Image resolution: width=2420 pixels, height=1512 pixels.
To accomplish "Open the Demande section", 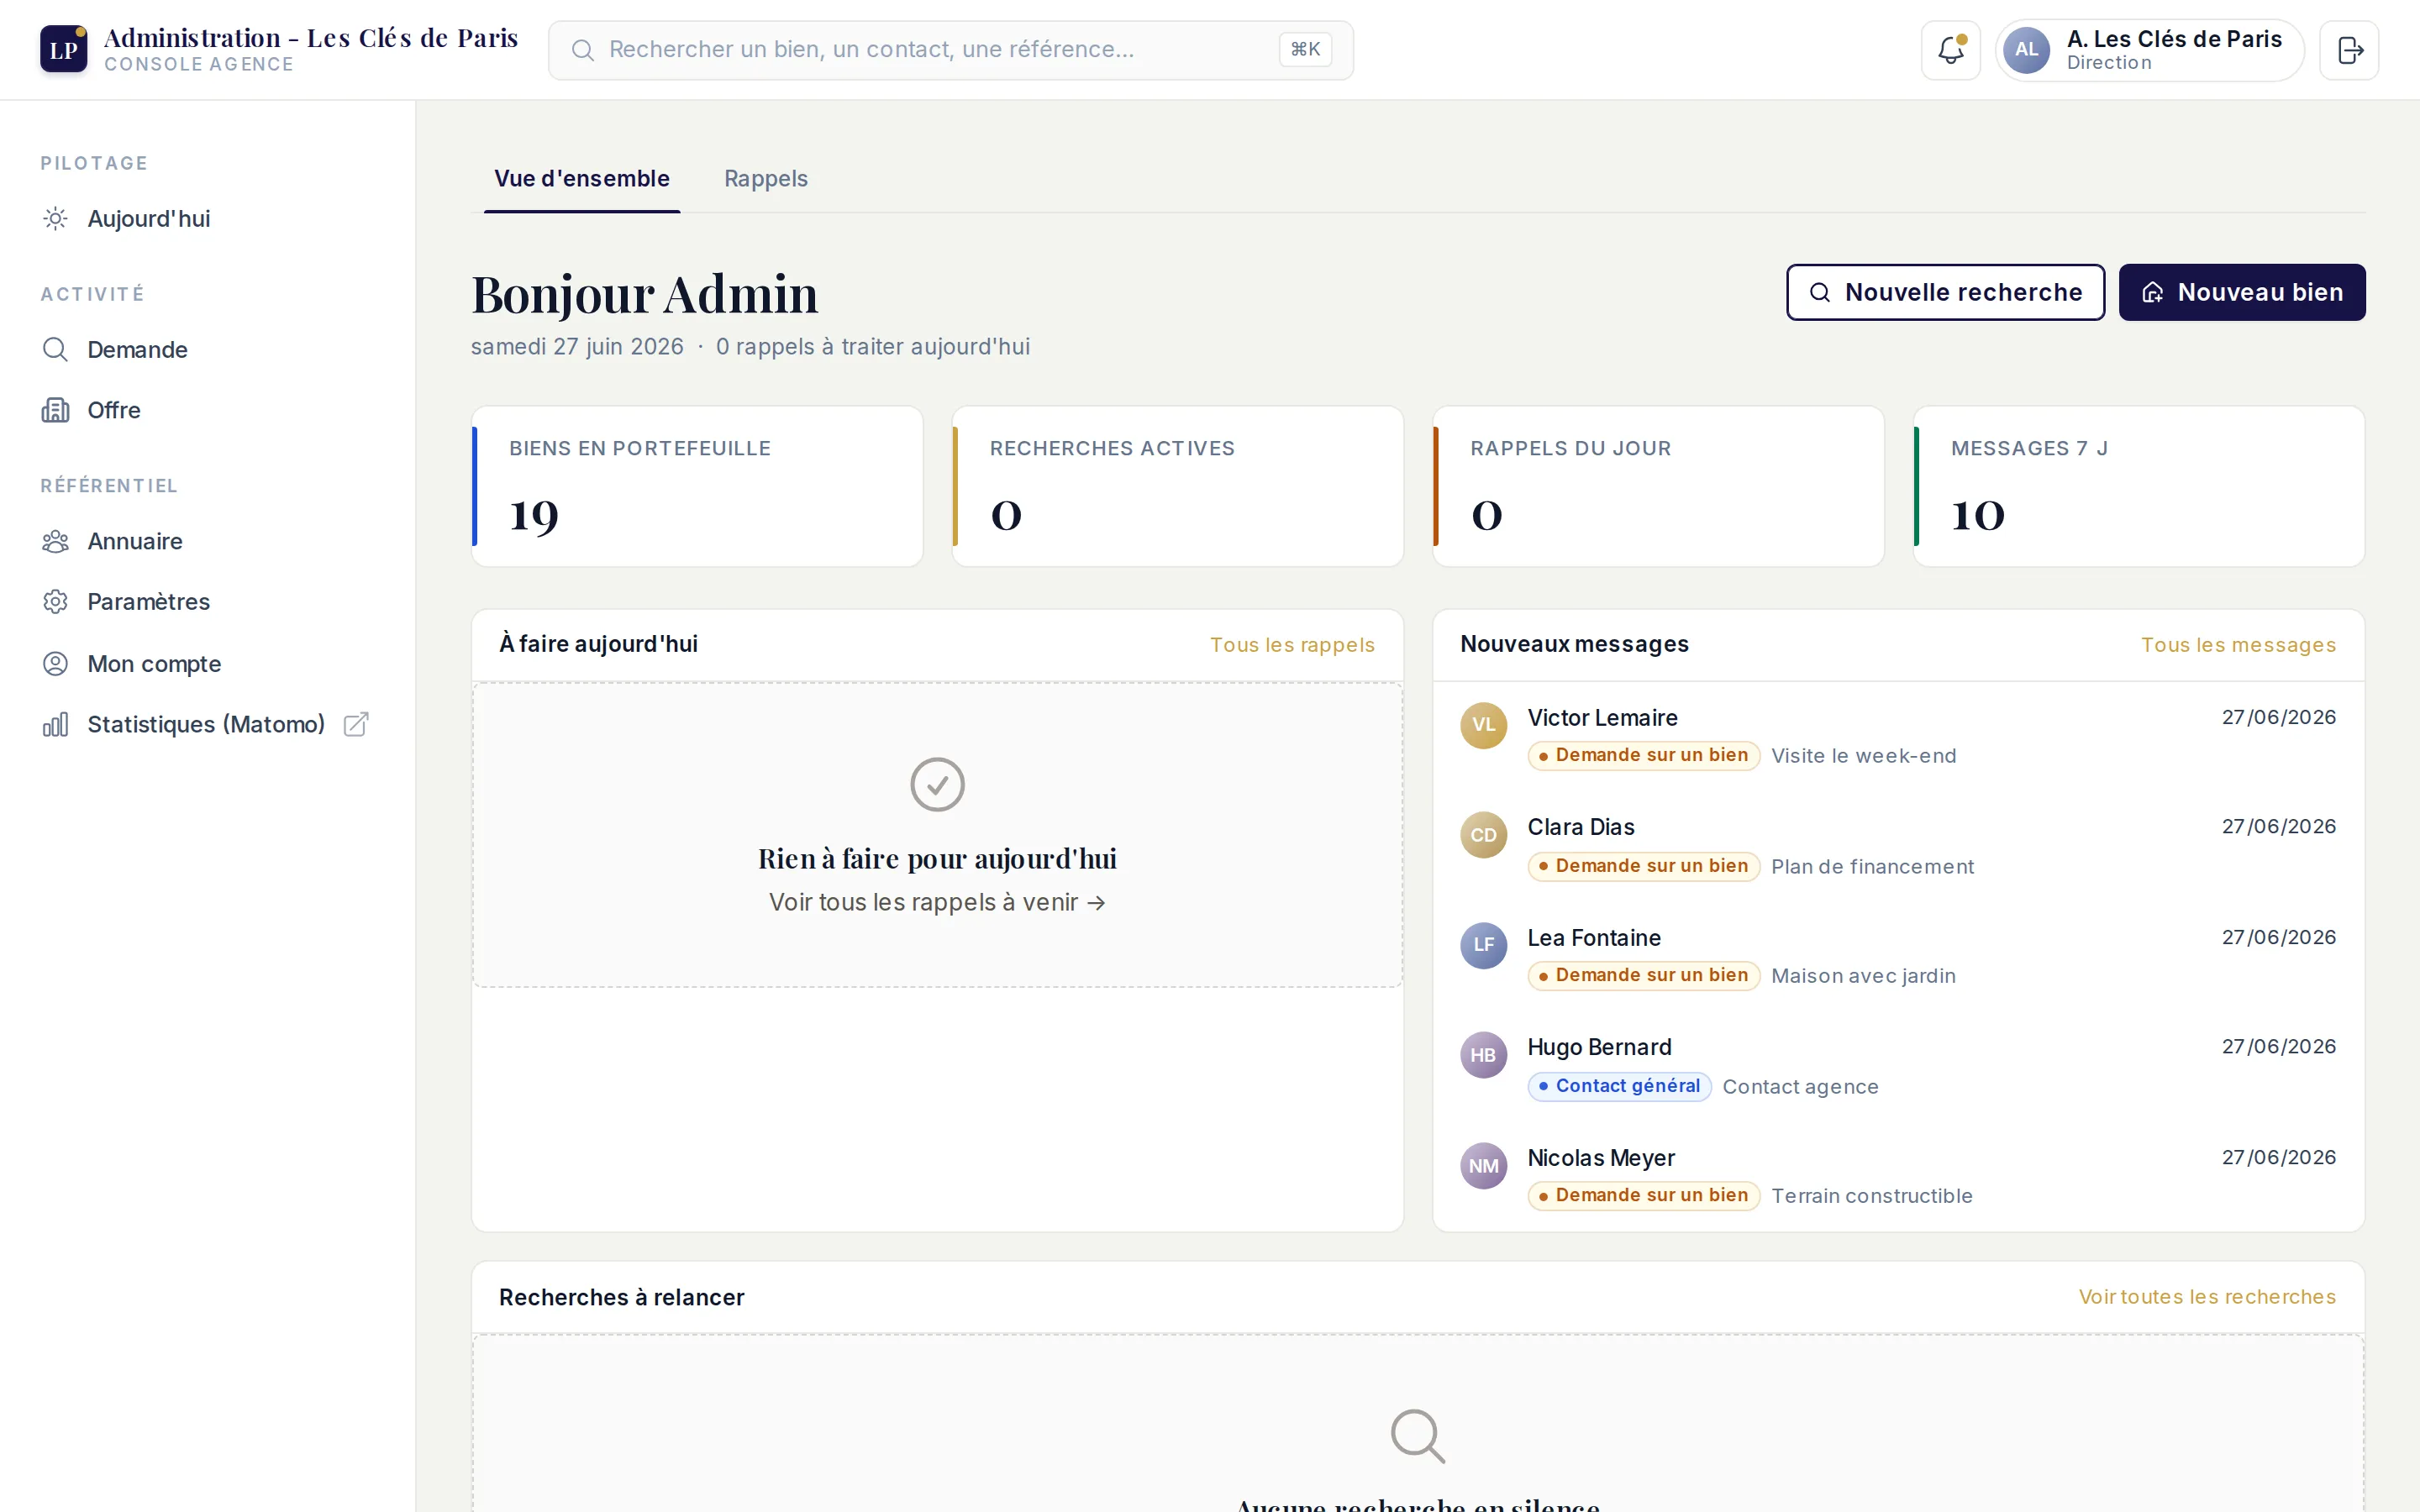I will 207,349.
